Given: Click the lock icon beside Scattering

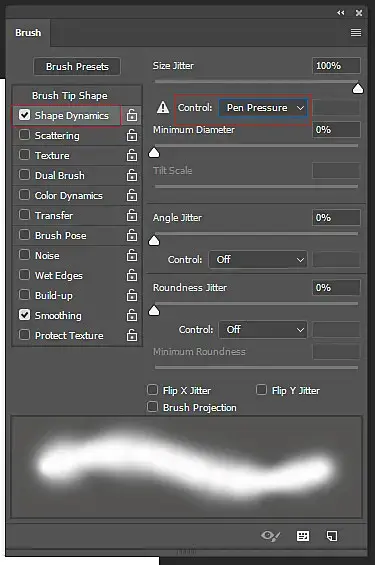Looking at the screenshot, I should 132,135.
